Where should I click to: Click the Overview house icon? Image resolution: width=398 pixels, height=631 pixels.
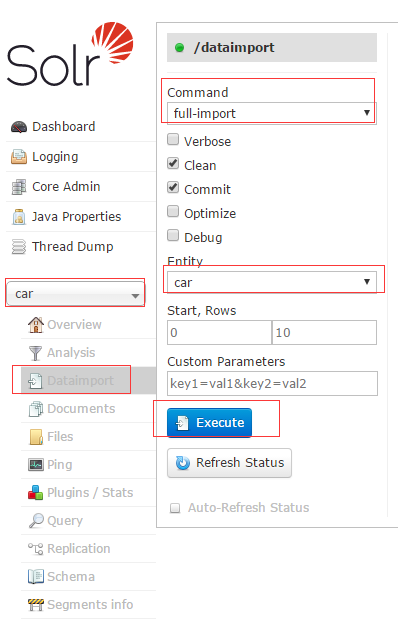pos(36,325)
